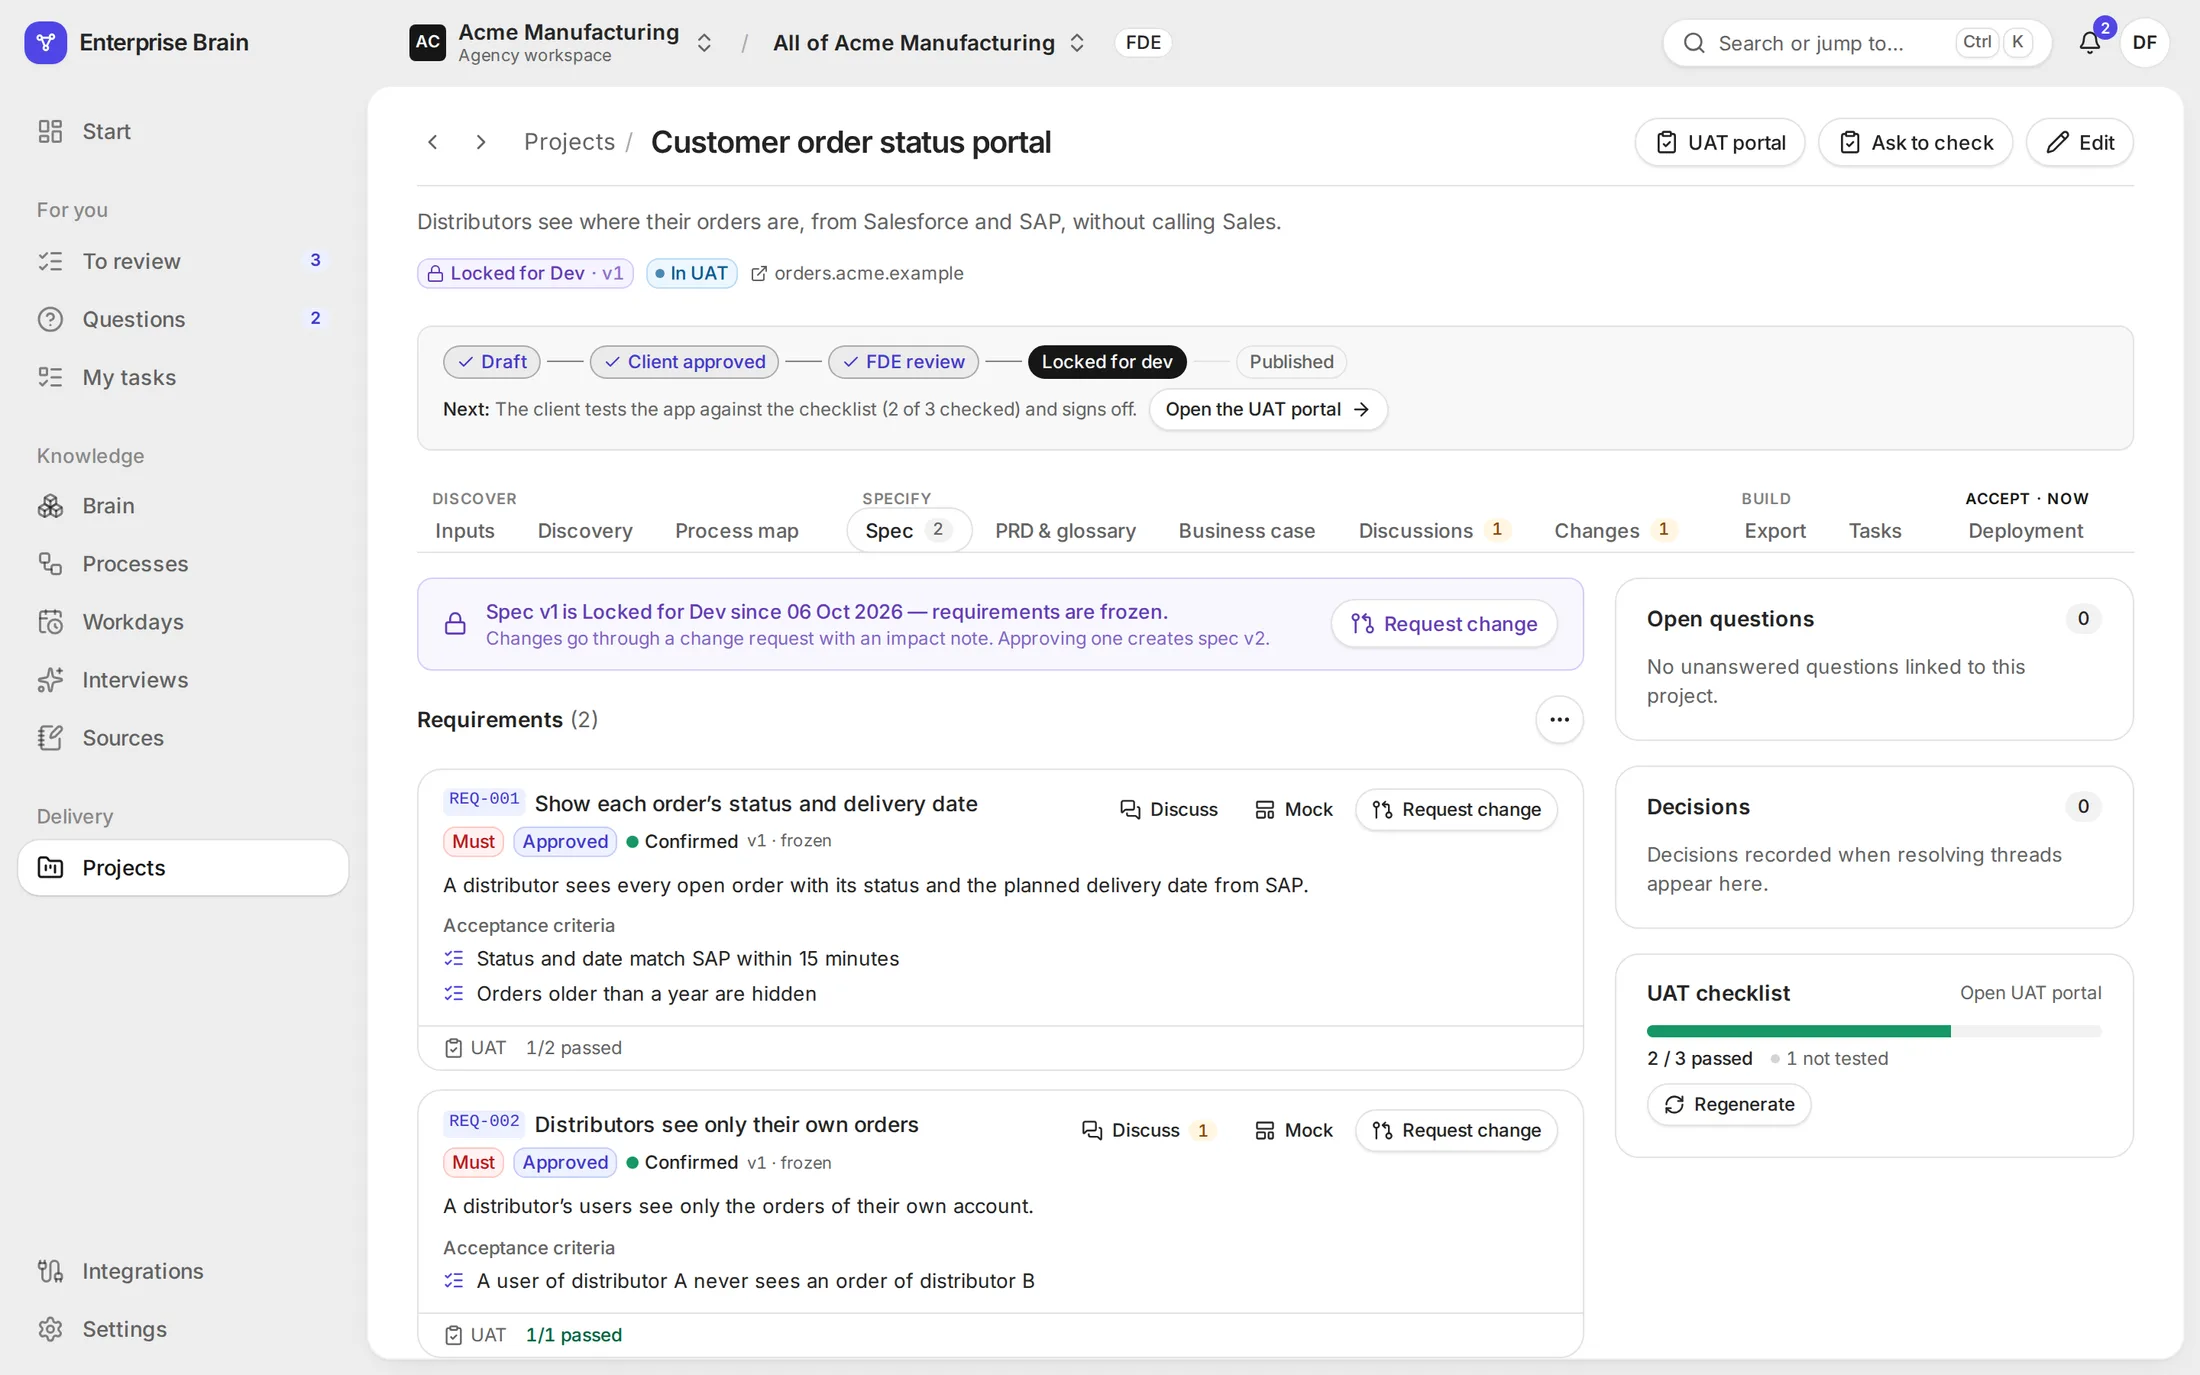Viewport: 2200px width, 1375px height.
Task: Open Requirements more options menu
Action: click(1559, 720)
